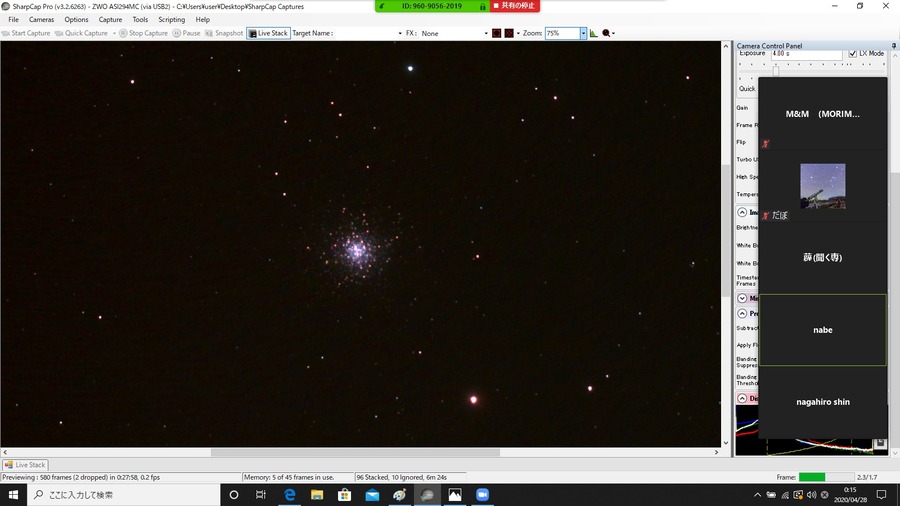Switch to Zoom from taskbar
Screen dimensions: 900x506
point(482,495)
